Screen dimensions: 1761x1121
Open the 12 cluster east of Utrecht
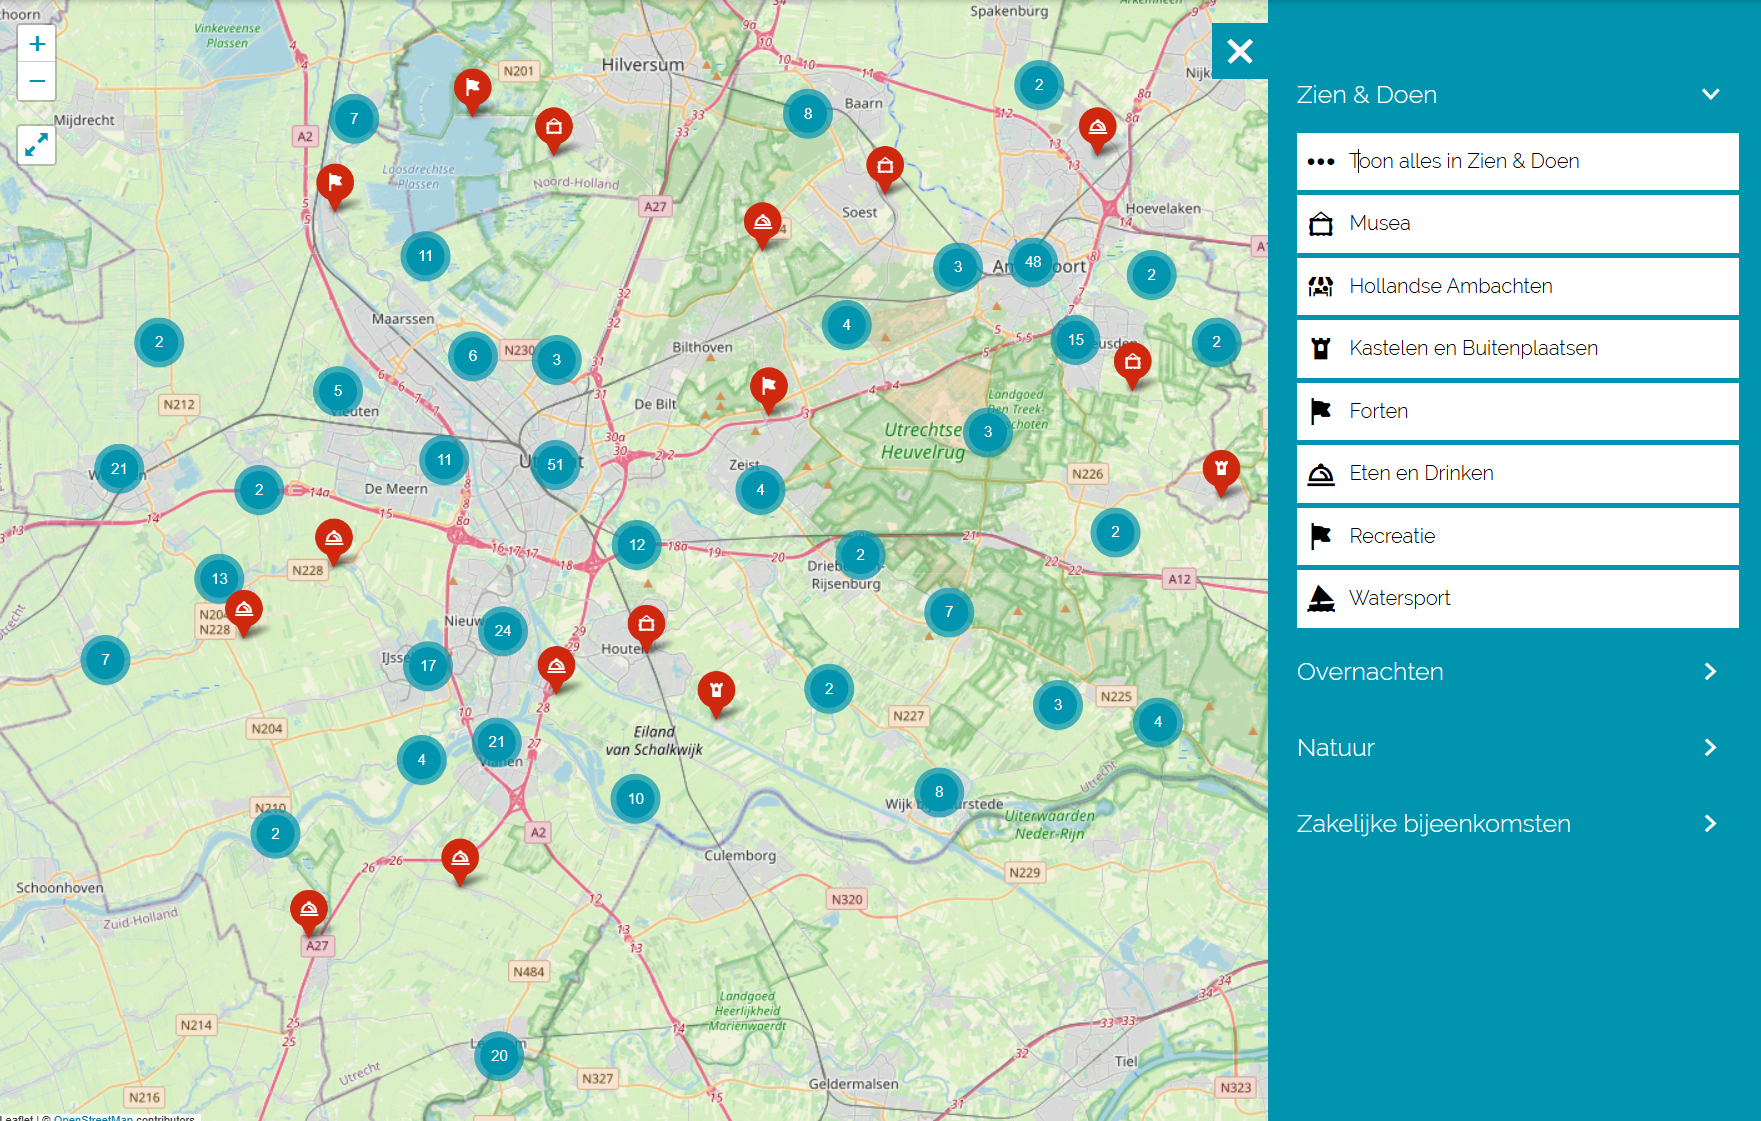pyautogui.click(x=637, y=545)
